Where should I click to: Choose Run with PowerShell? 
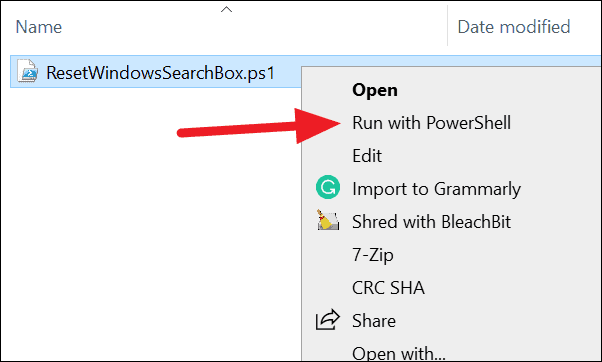(x=432, y=123)
